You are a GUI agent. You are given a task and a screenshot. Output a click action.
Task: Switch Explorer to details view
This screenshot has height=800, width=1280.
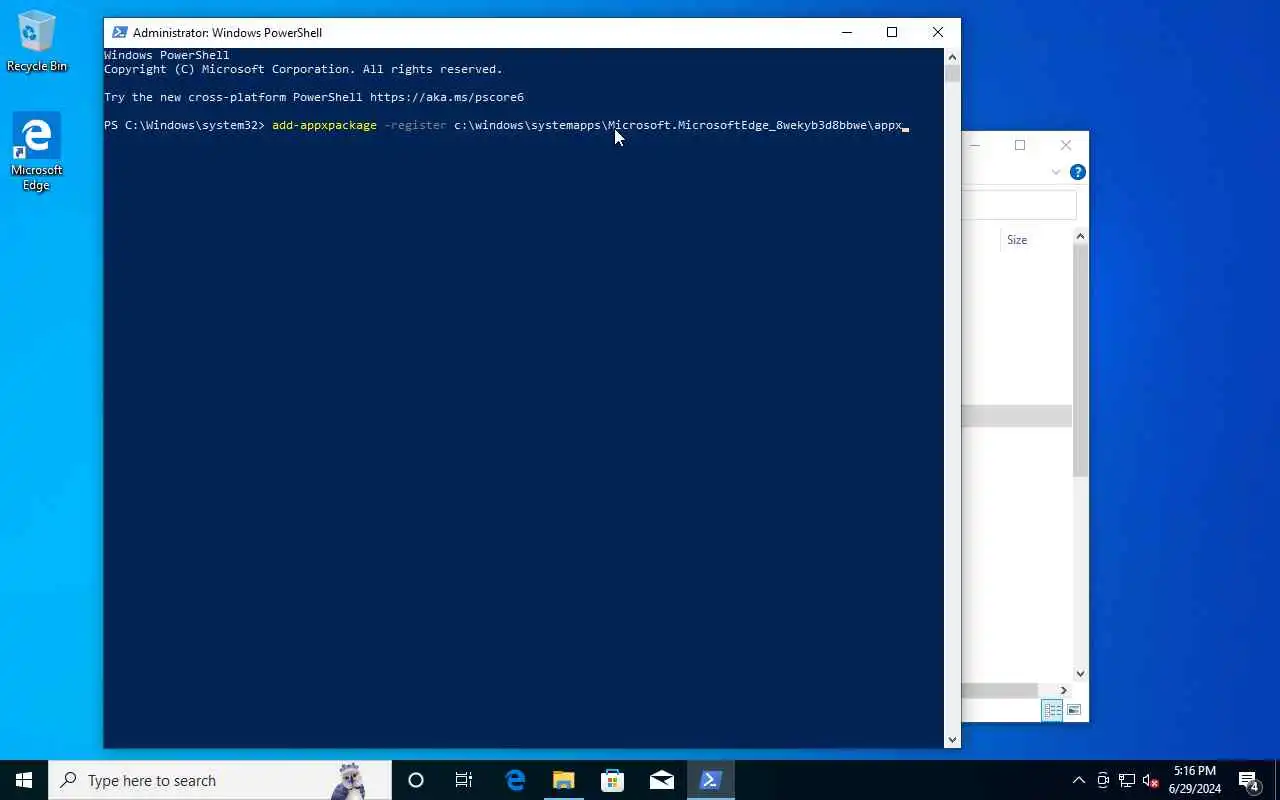coord(1053,710)
